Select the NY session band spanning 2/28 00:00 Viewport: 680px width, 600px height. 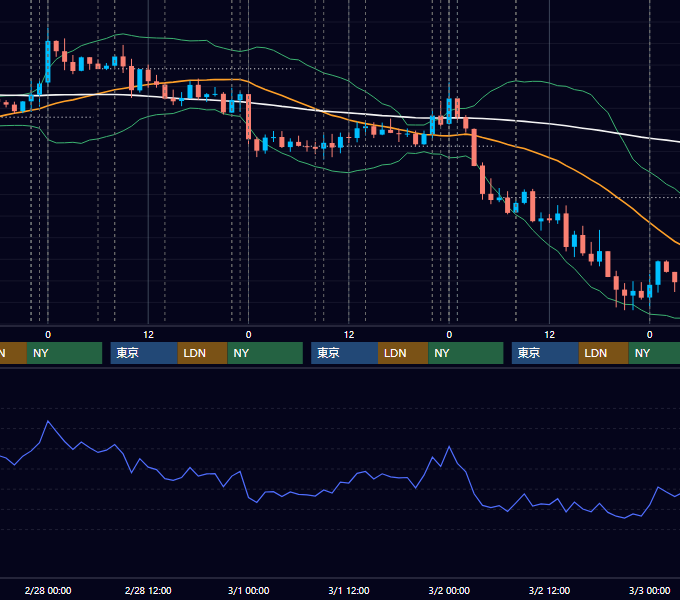point(64,353)
